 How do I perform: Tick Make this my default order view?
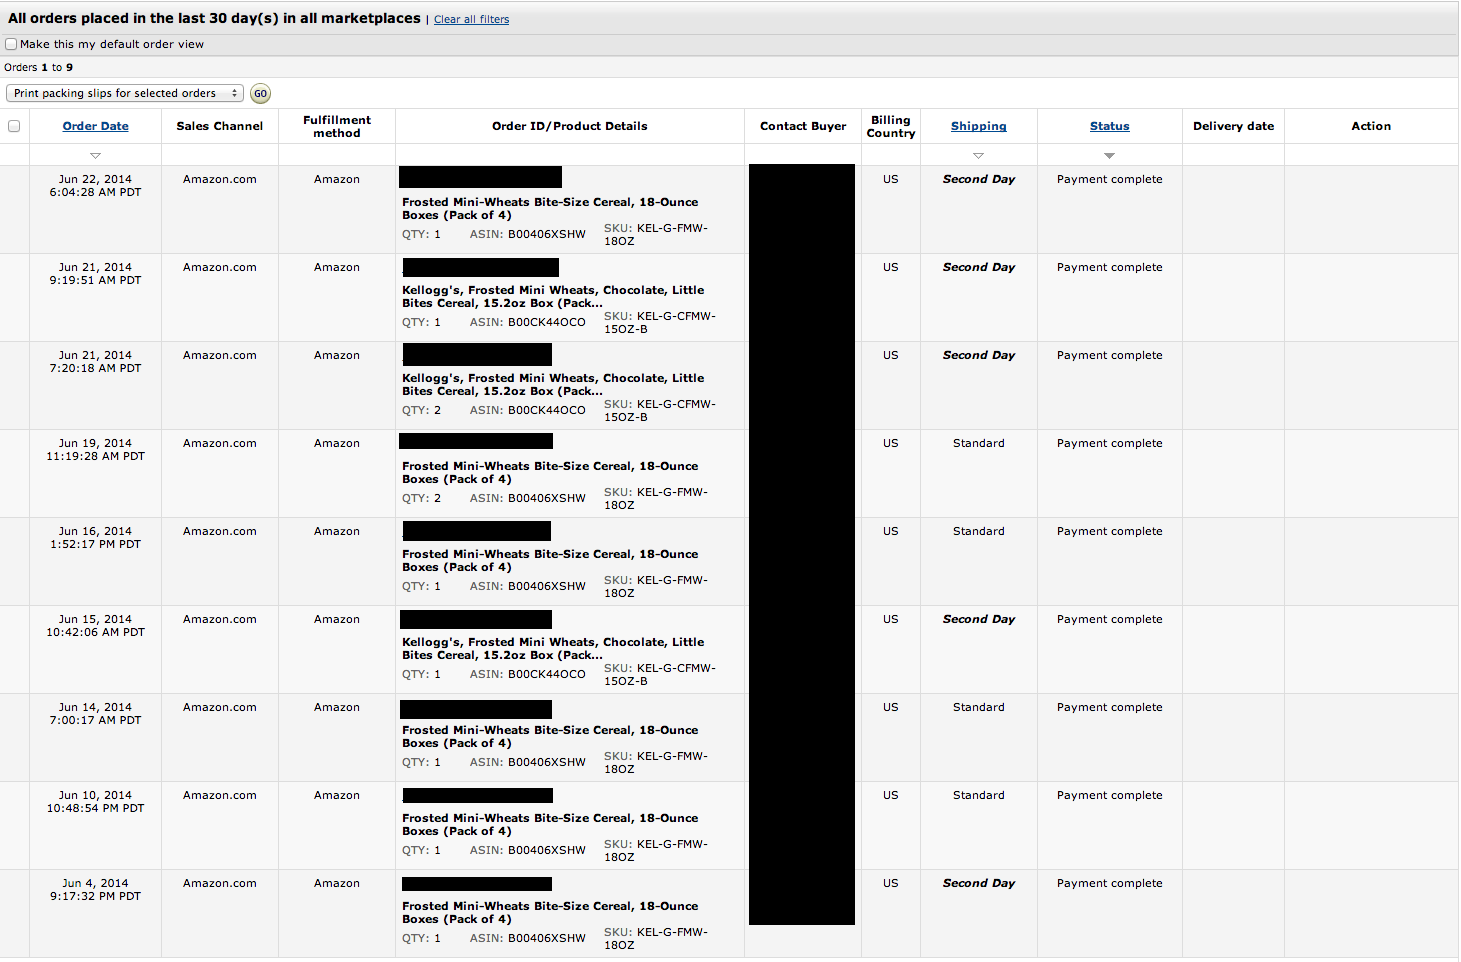point(11,44)
